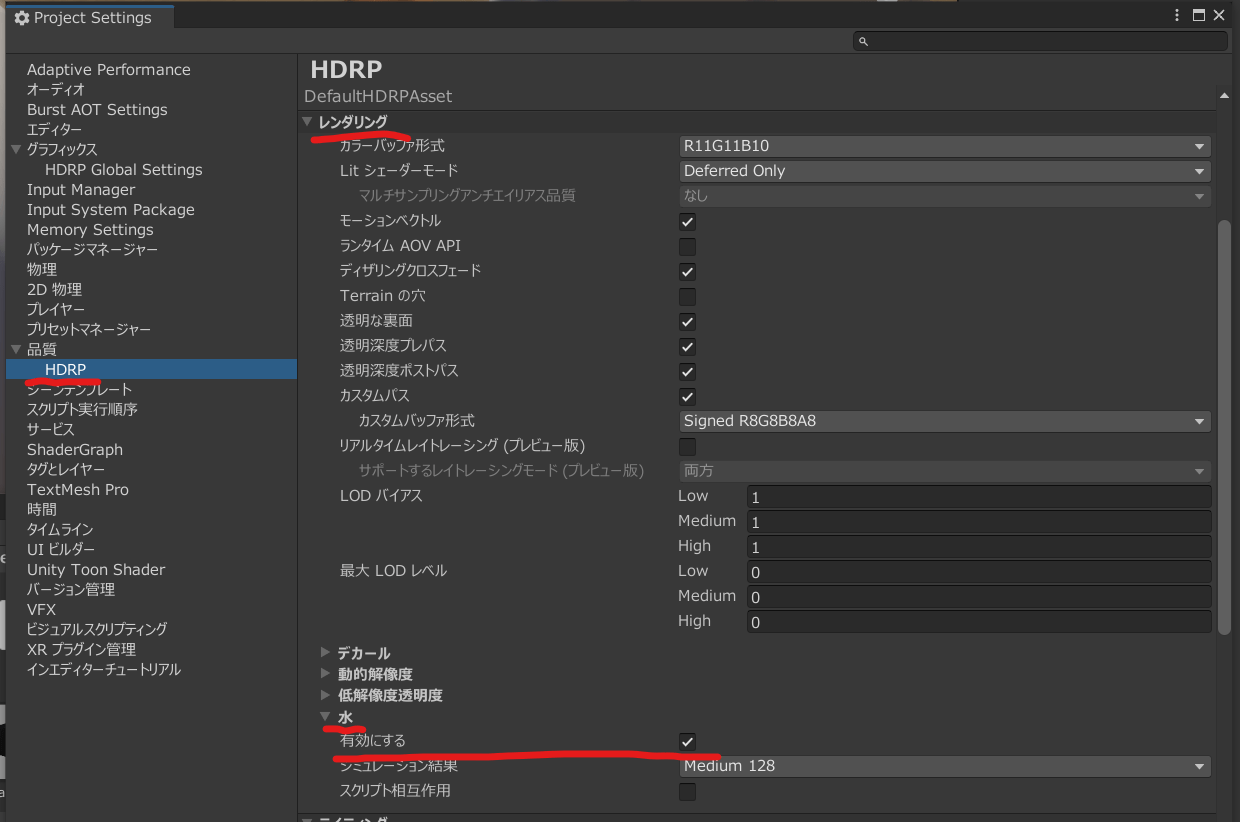The image size is (1240, 822).
Task: Select 2D 物理 in the sidebar
Action: [x=54, y=290]
